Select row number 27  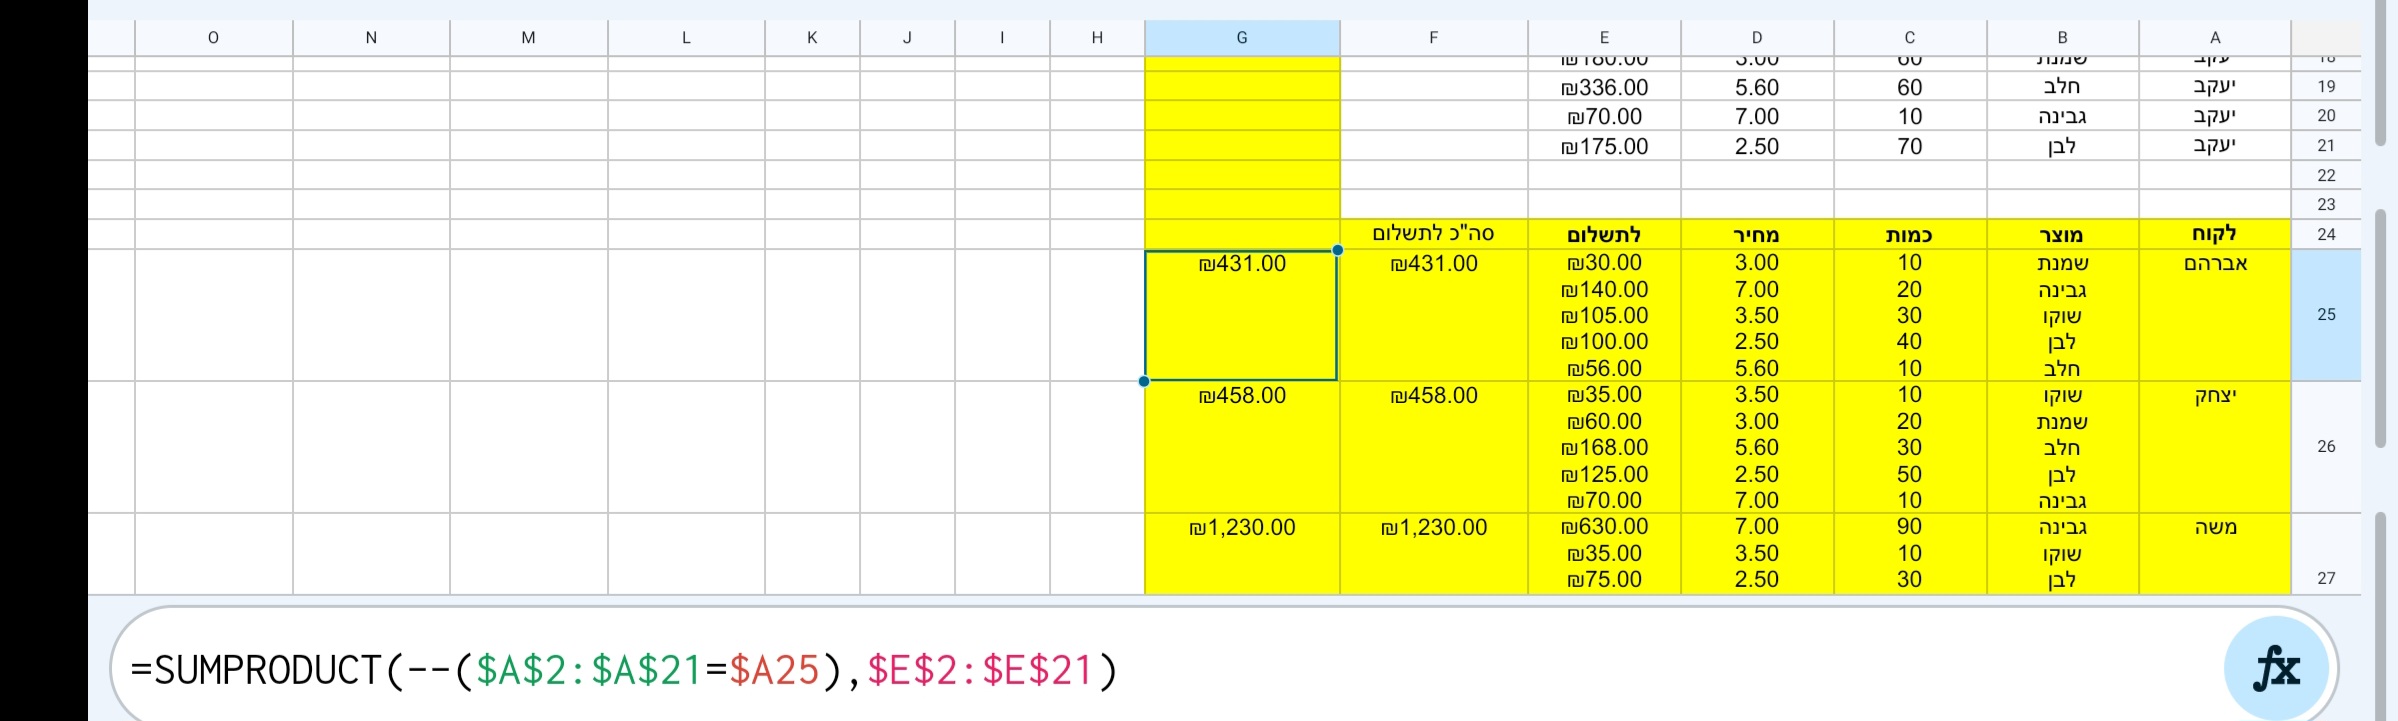tap(2327, 578)
